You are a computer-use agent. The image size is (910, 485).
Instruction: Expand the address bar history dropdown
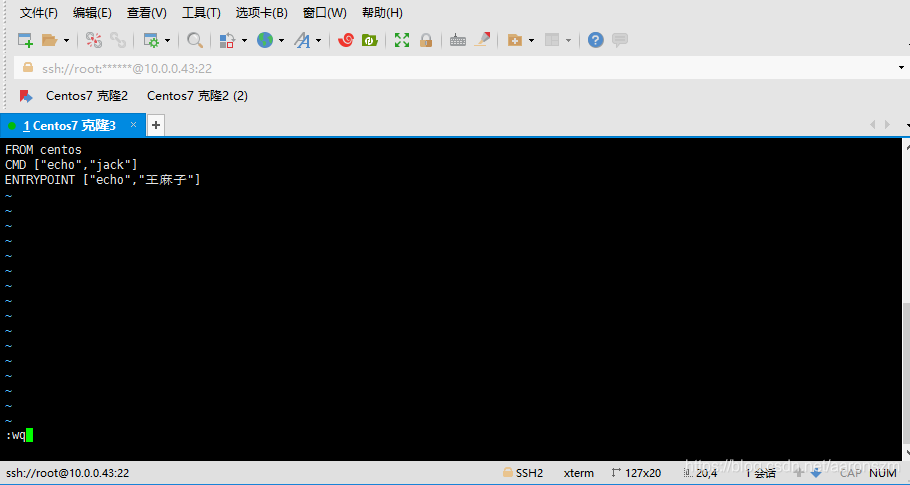[901, 68]
